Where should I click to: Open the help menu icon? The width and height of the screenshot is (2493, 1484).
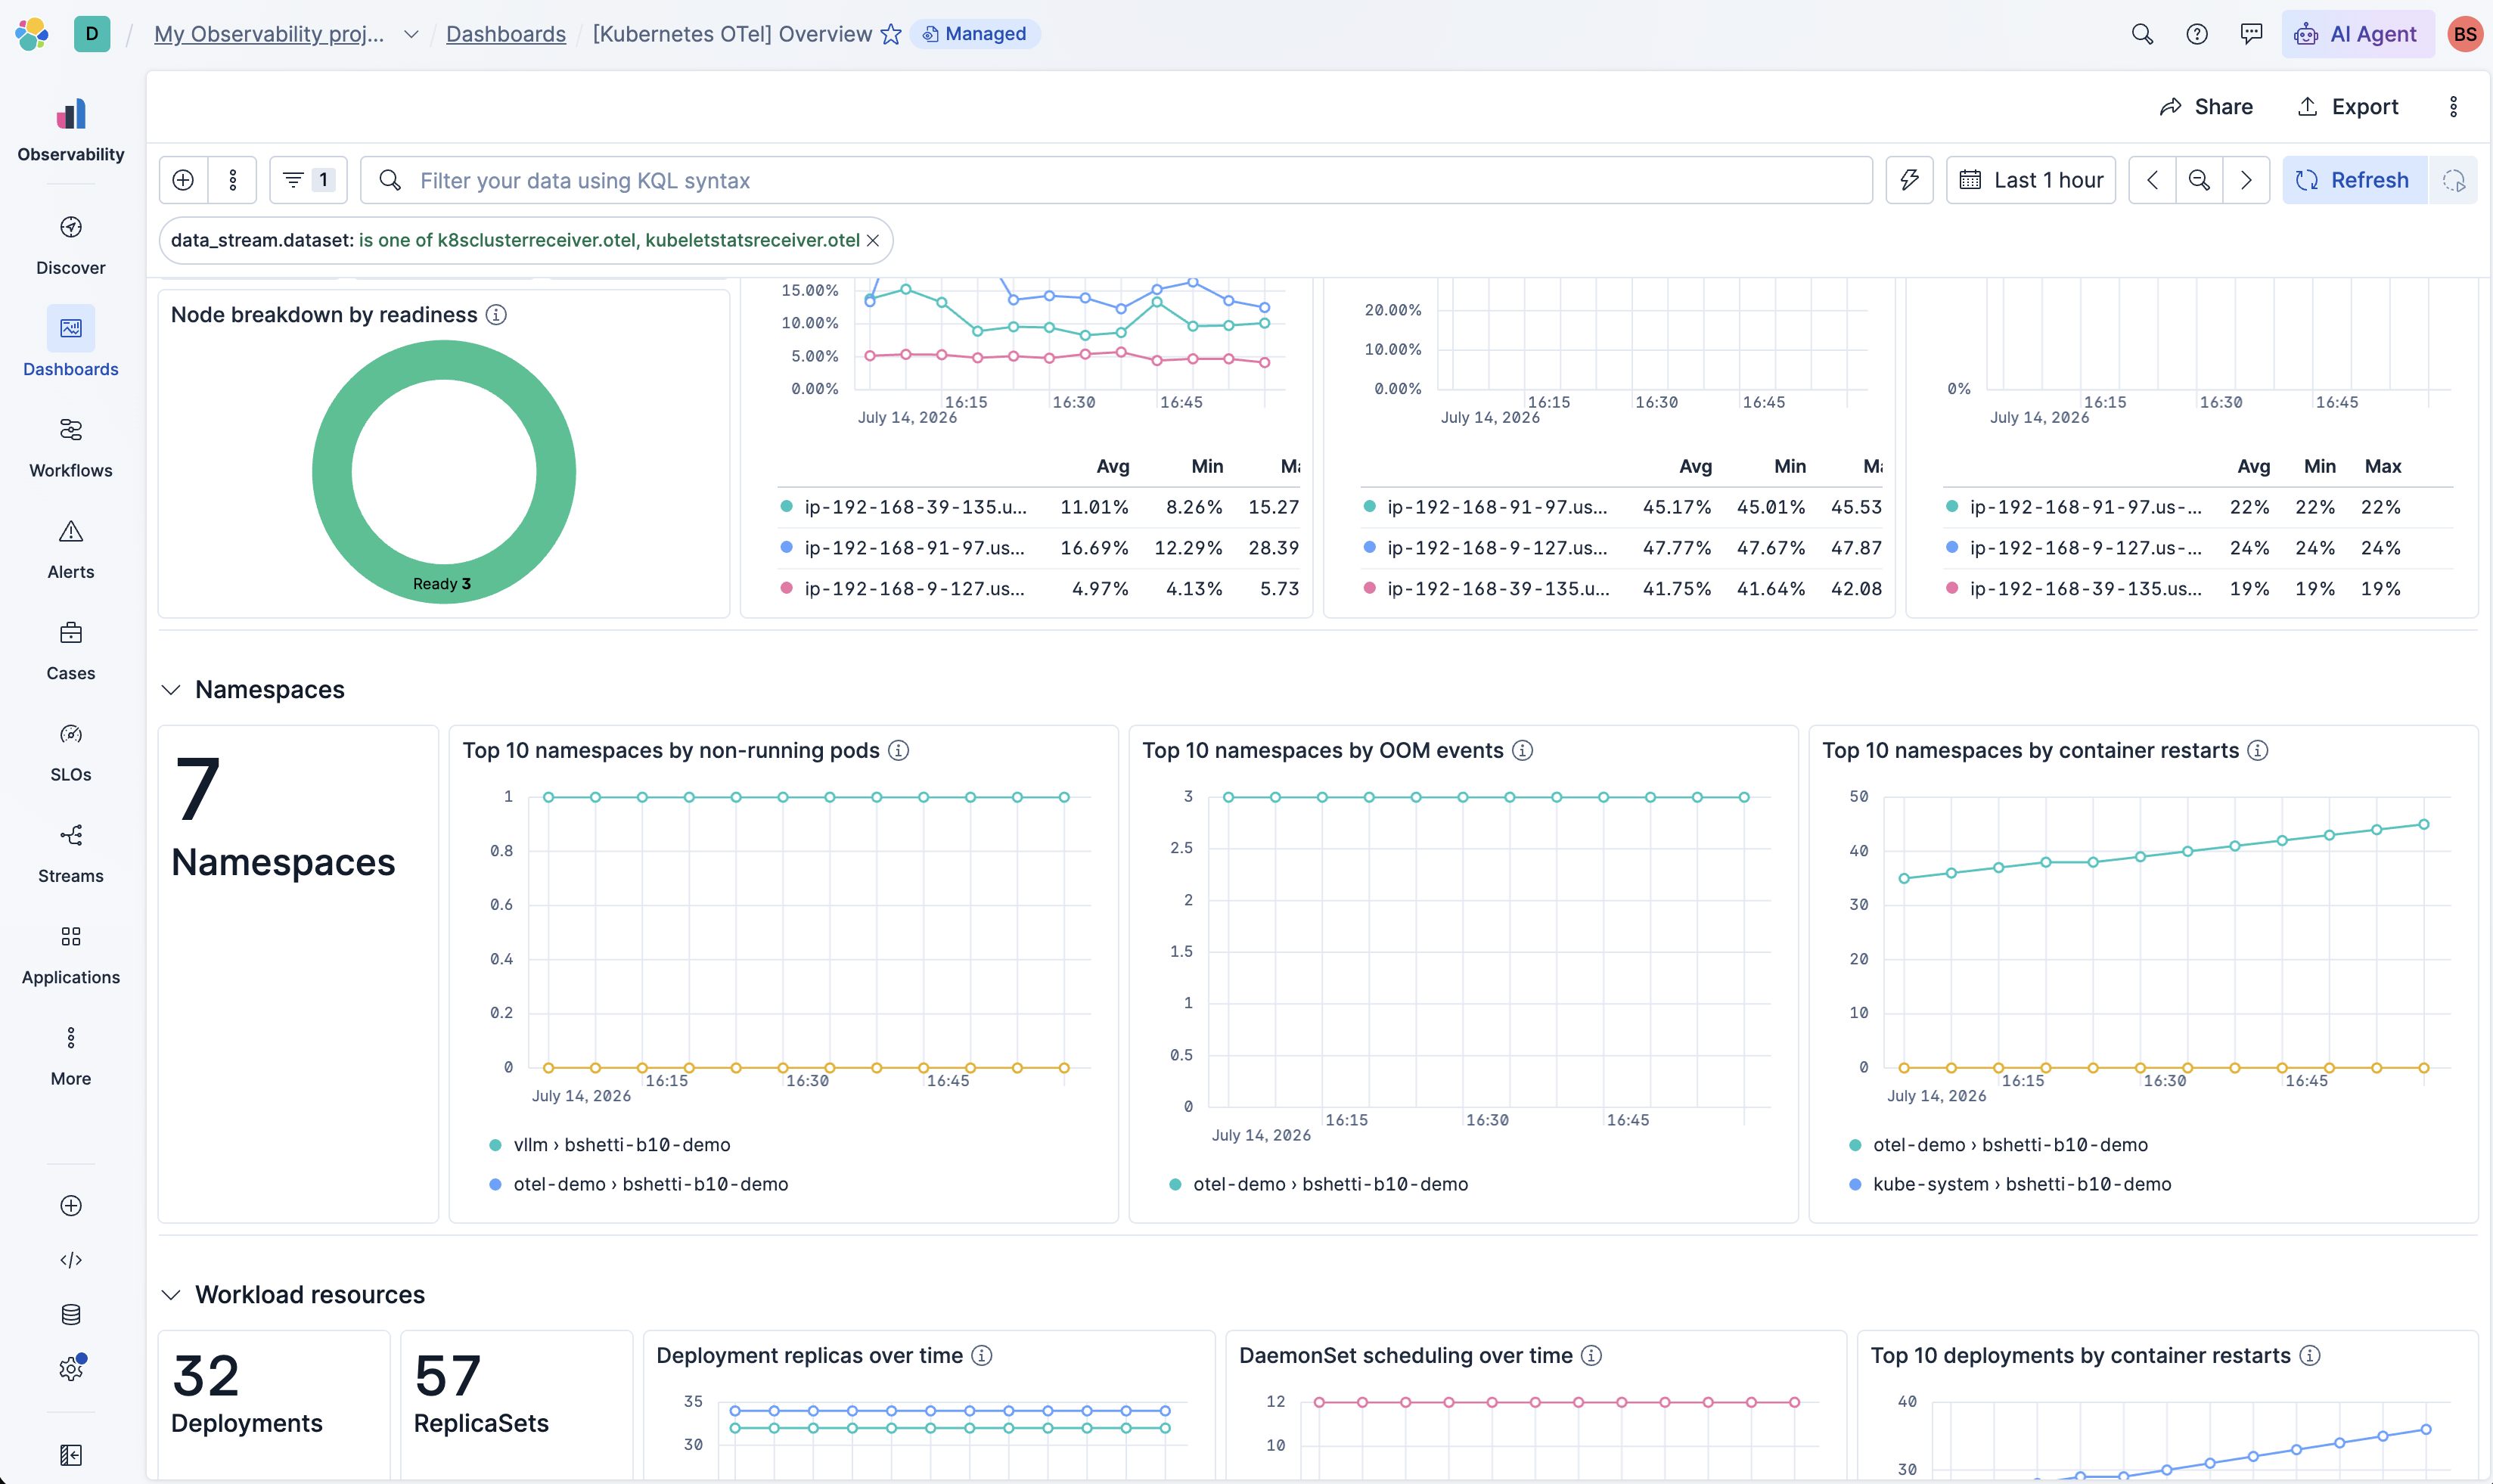(x=2197, y=34)
